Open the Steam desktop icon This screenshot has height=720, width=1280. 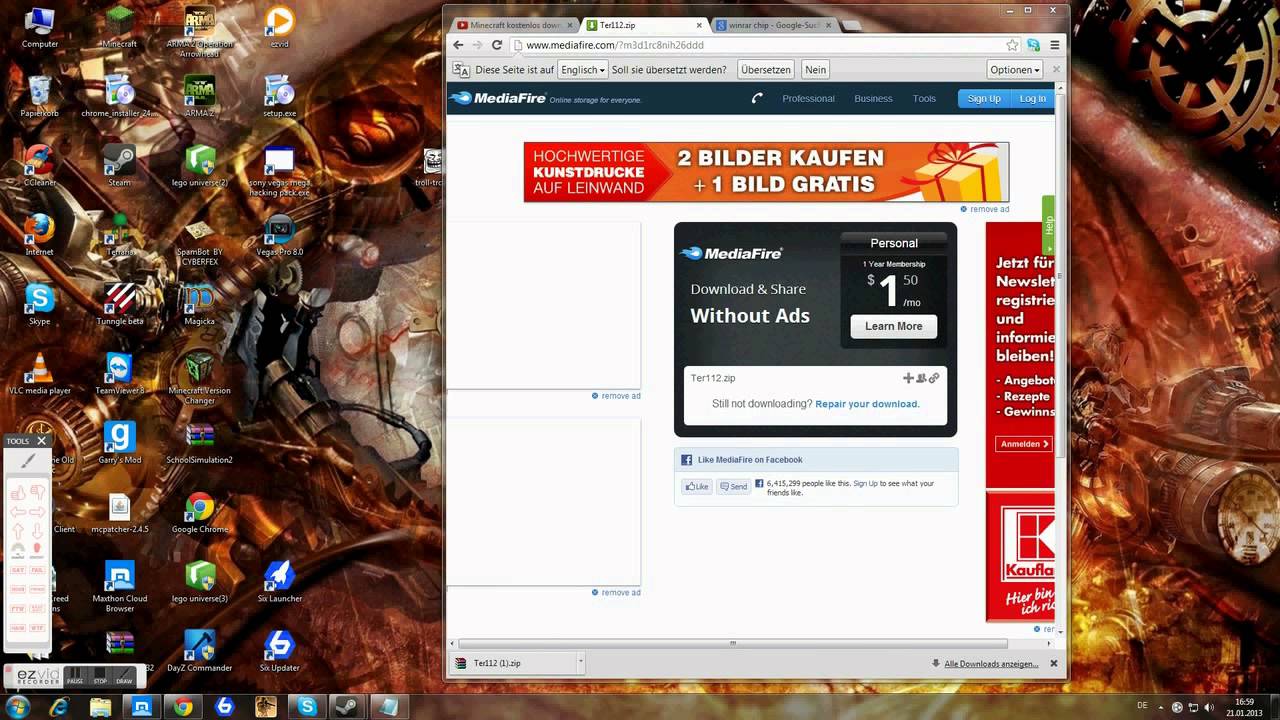[119, 166]
